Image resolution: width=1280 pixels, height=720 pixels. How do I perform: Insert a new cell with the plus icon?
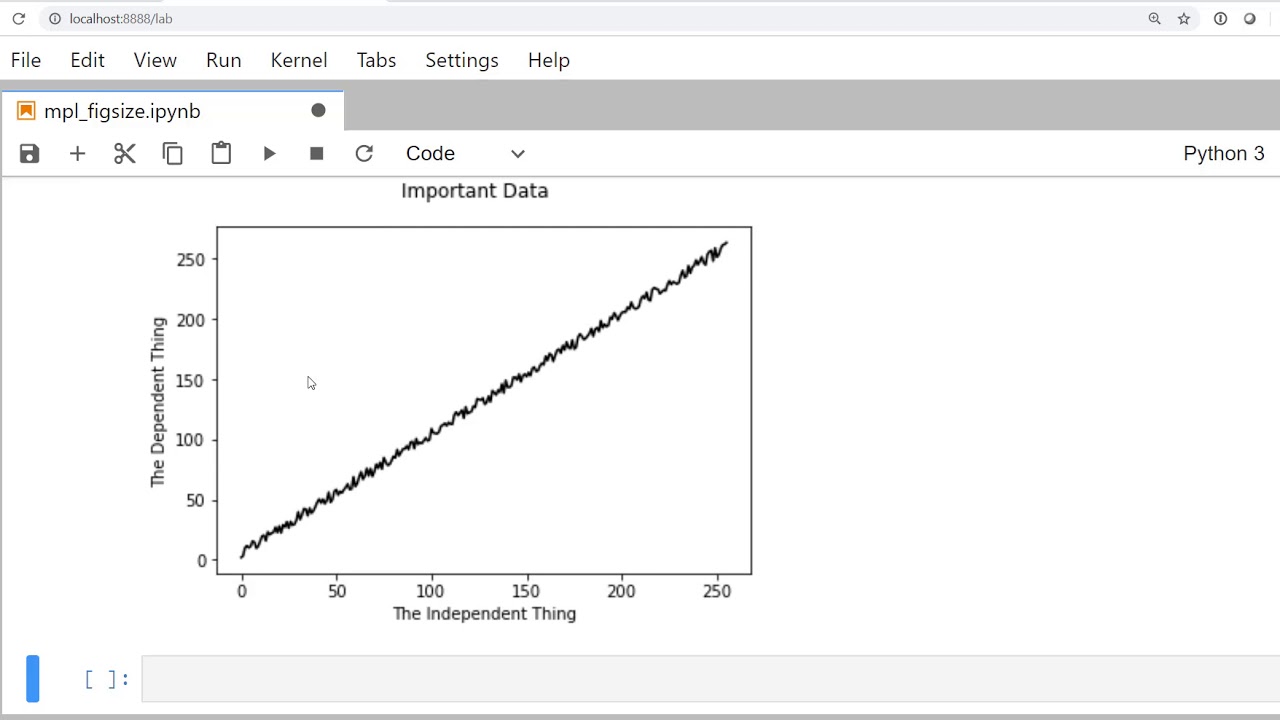click(77, 153)
